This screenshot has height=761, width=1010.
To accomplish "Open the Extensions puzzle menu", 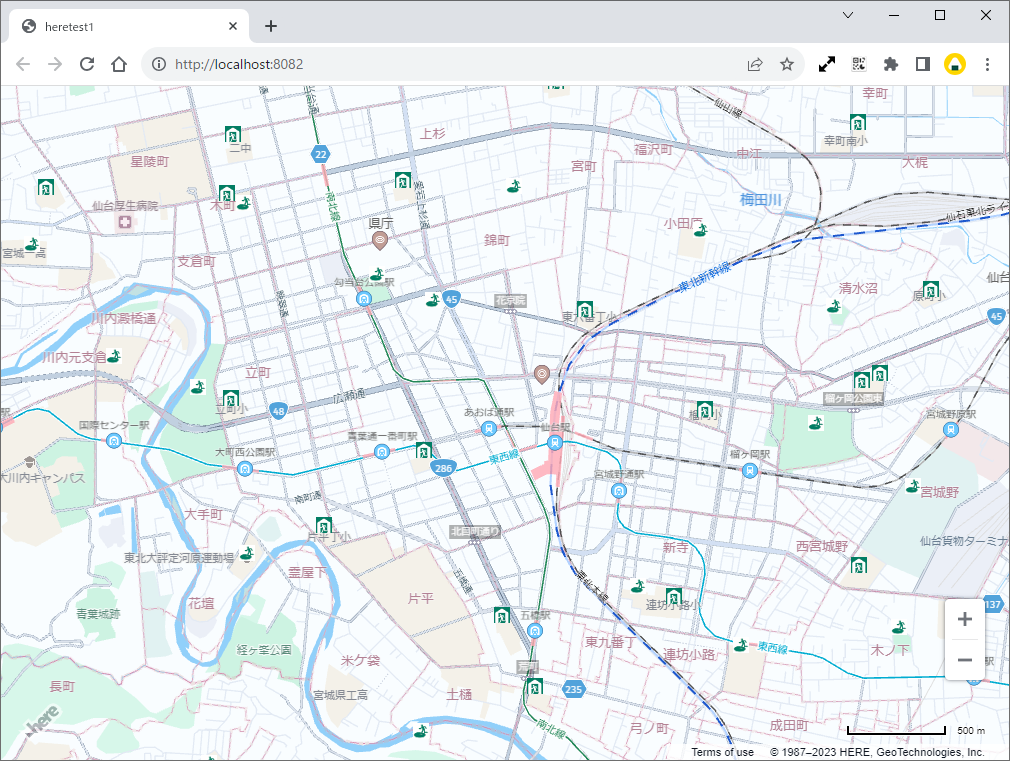I will (x=890, y=64).
